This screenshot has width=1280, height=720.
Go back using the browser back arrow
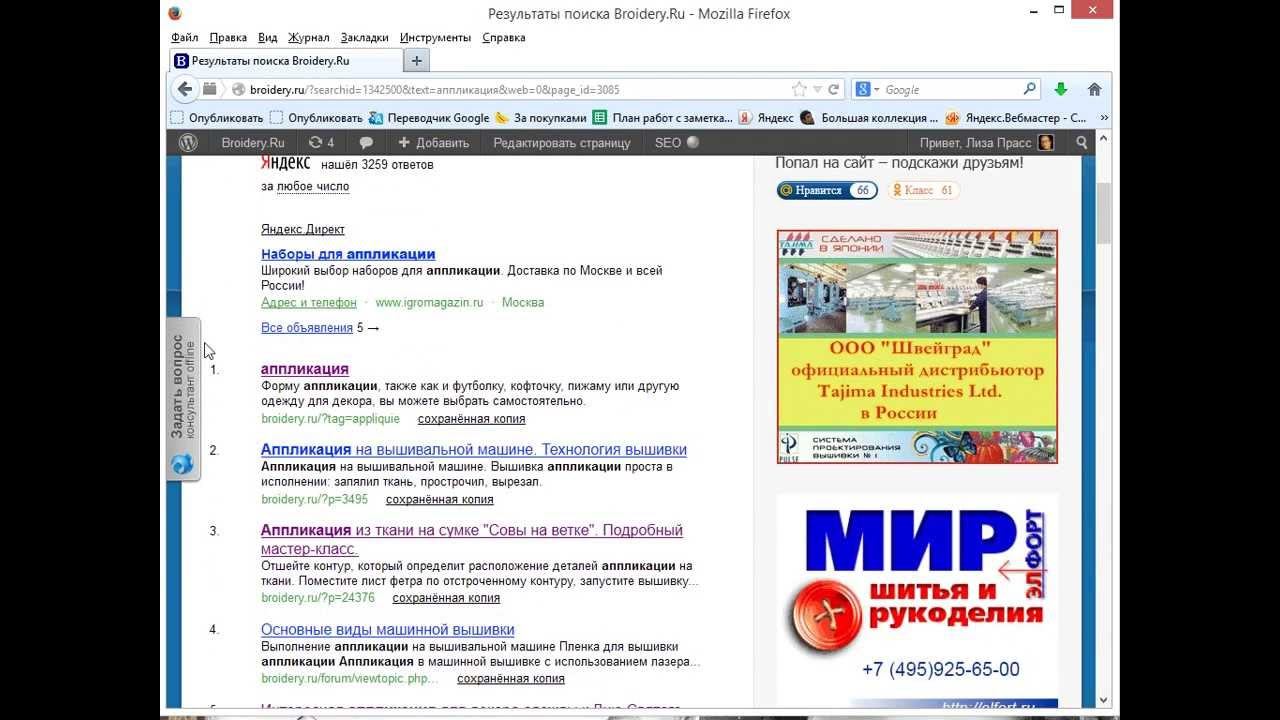coord(185,89)
